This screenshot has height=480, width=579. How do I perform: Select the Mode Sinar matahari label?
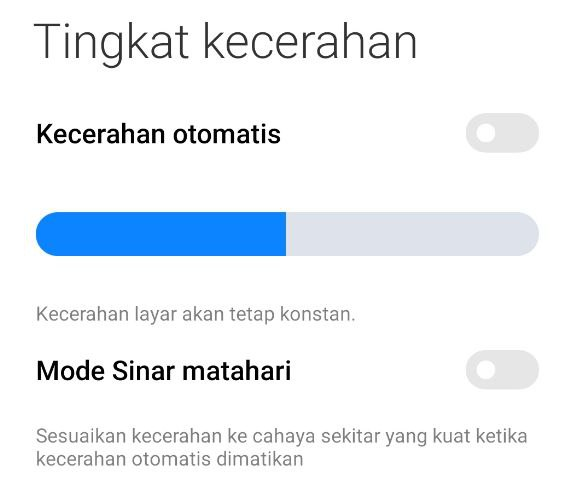coord(164,370)
